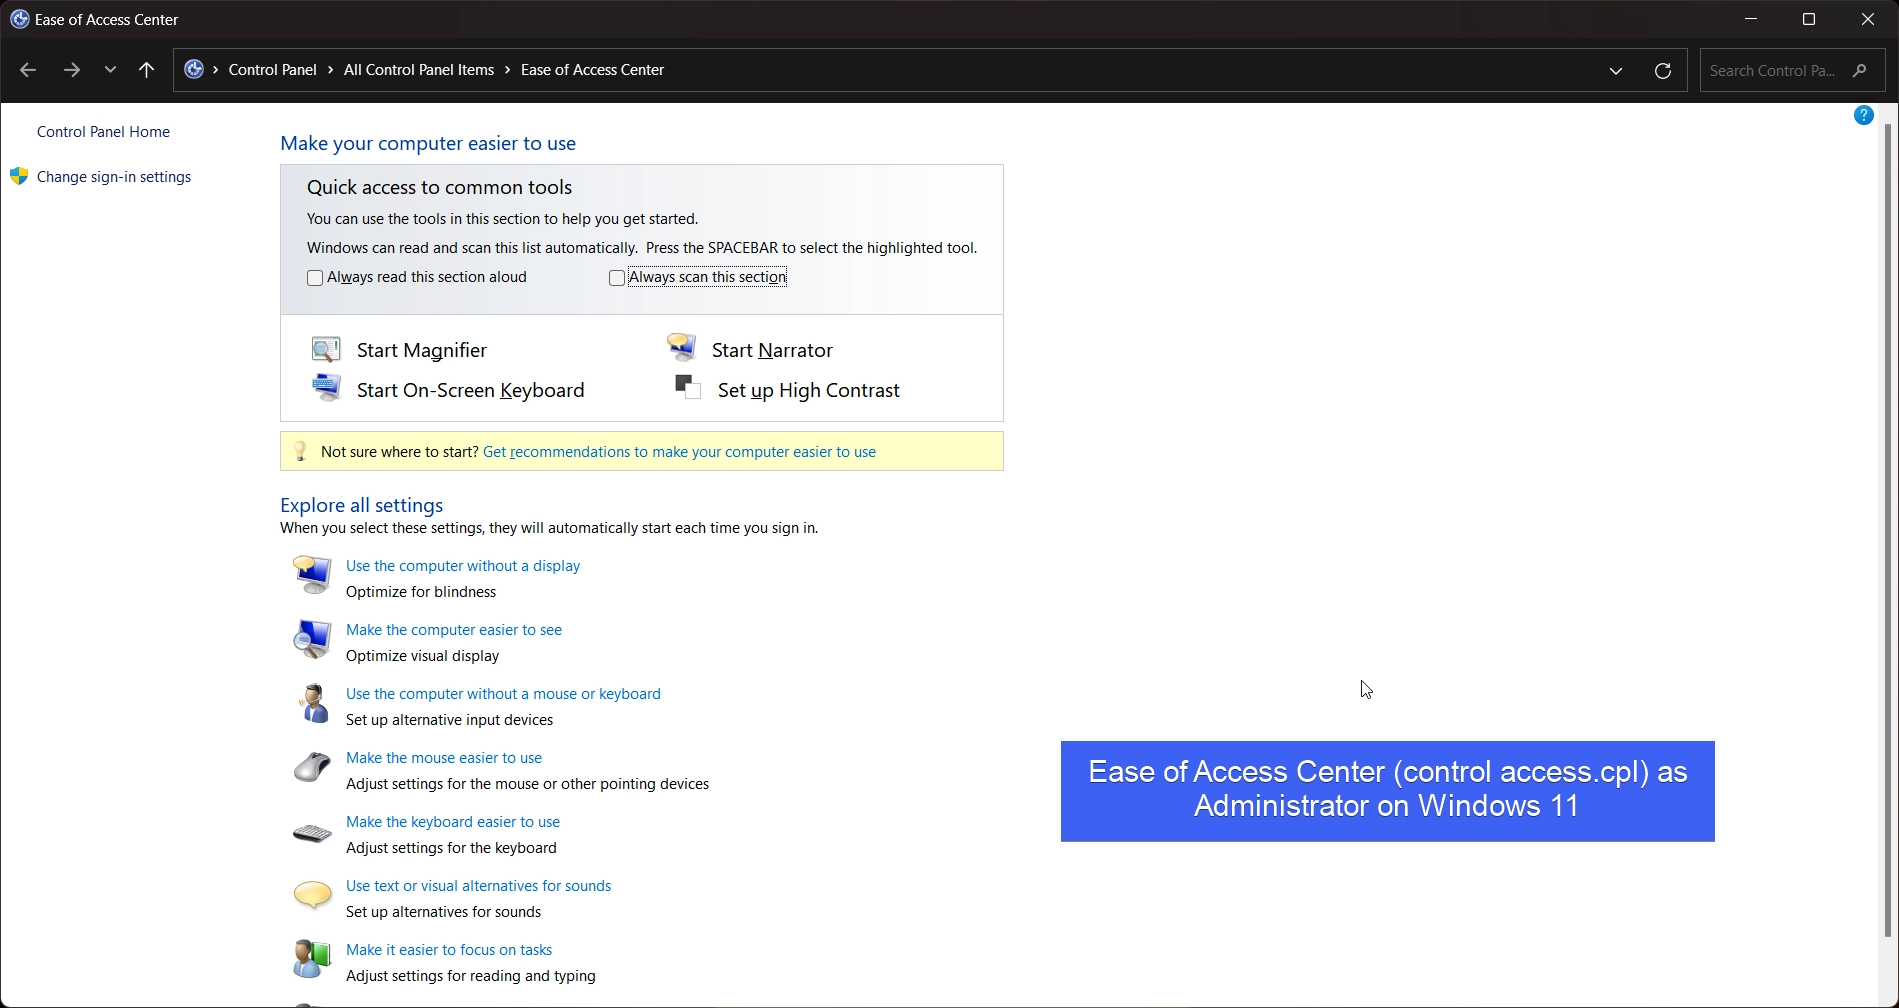Refresh the Control Panel view
The width and height of the screenshot is (1899, 1008).
coord(1662,70)
